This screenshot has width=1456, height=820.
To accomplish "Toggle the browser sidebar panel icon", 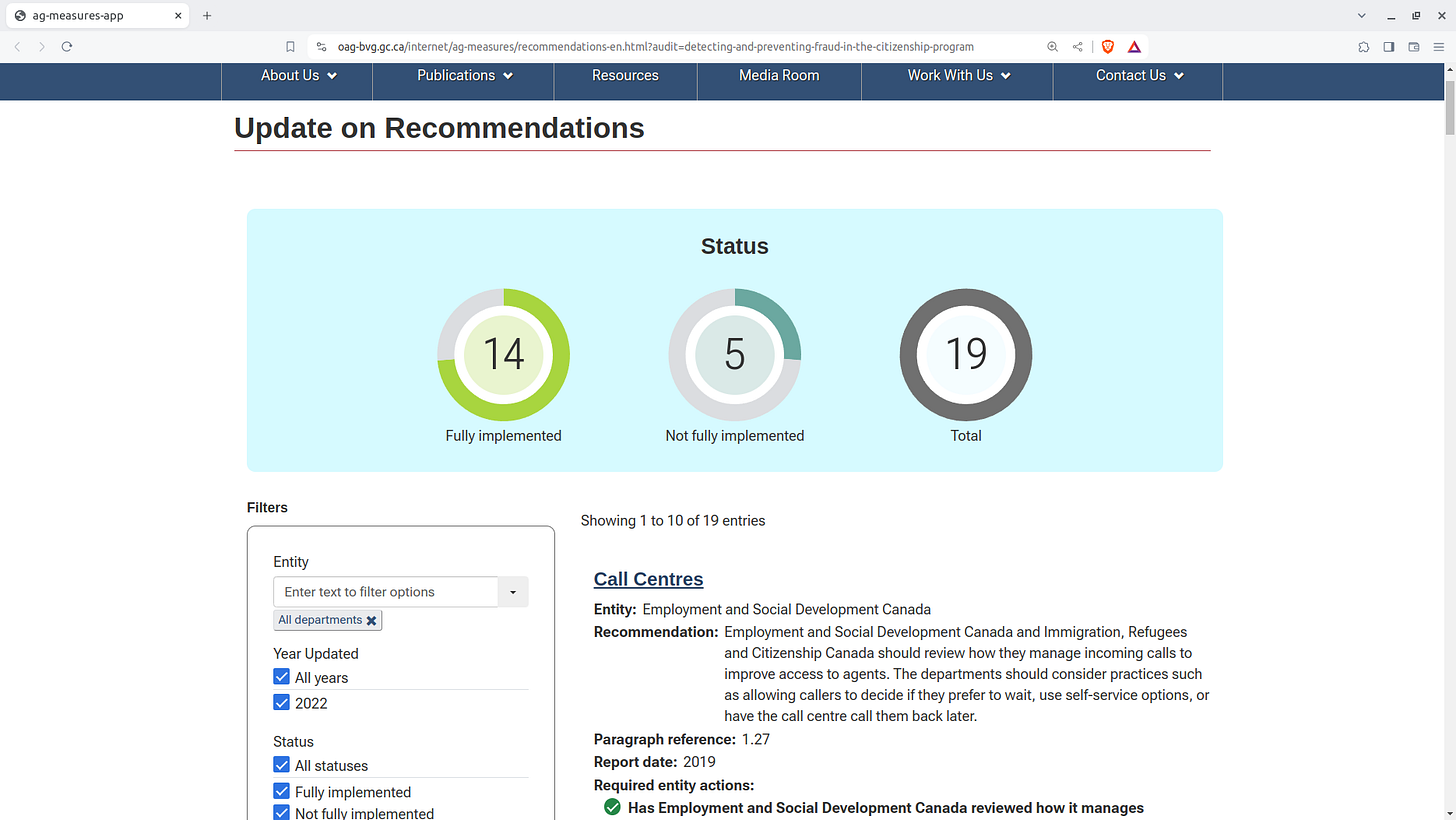I will click(x=1389, y=47).
